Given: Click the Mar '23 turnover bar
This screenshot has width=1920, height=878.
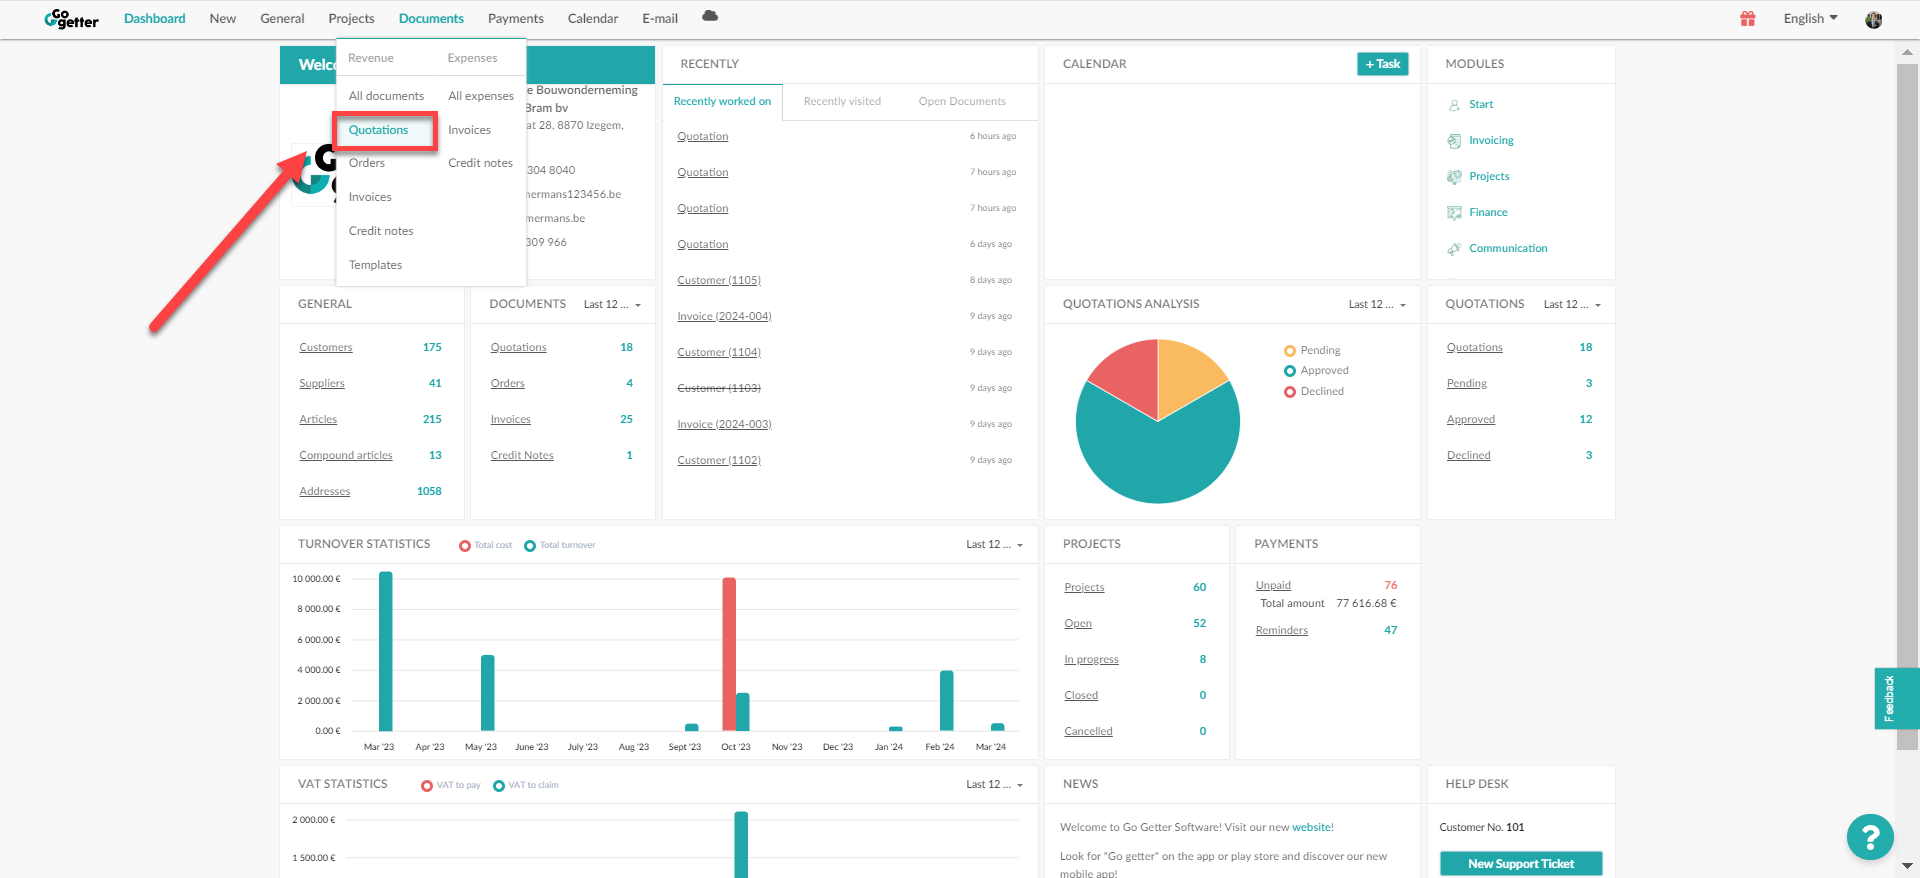Looking at the screenshot, I should pos(386,651).
